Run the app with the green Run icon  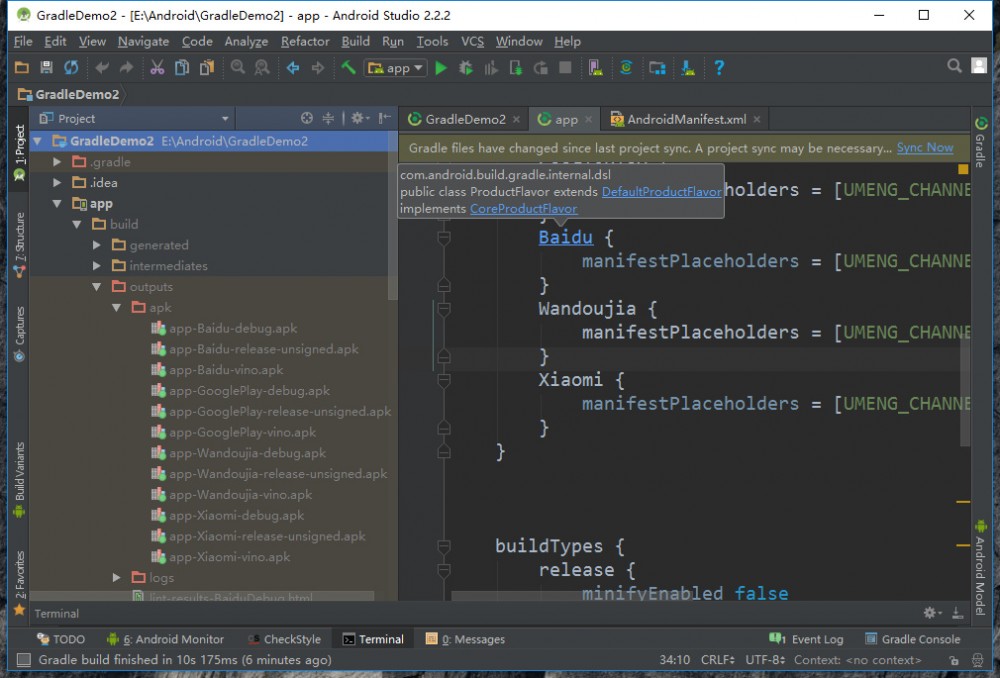[x=441, y=68]
